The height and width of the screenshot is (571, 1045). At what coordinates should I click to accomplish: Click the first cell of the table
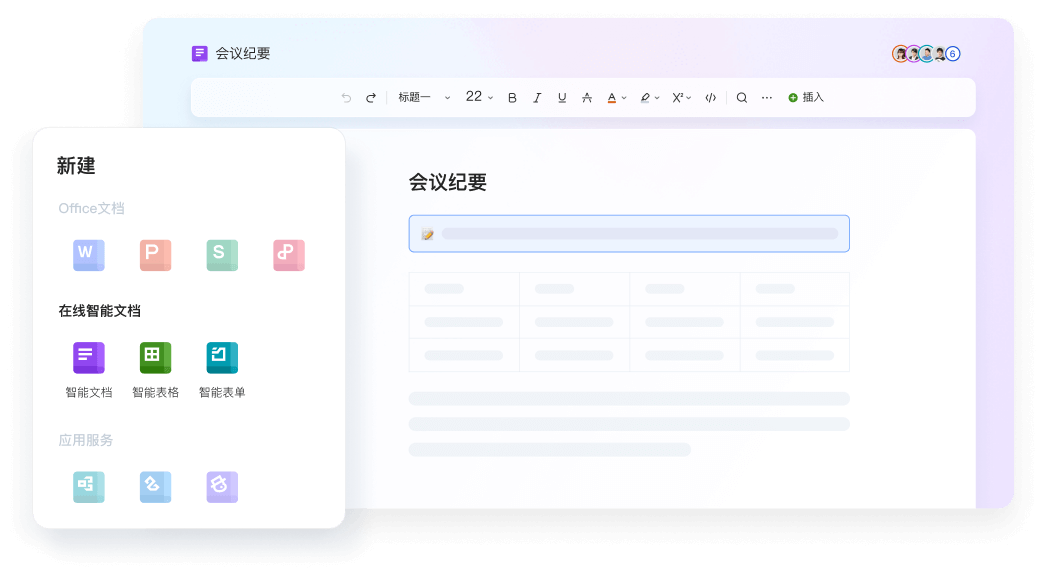464,289
